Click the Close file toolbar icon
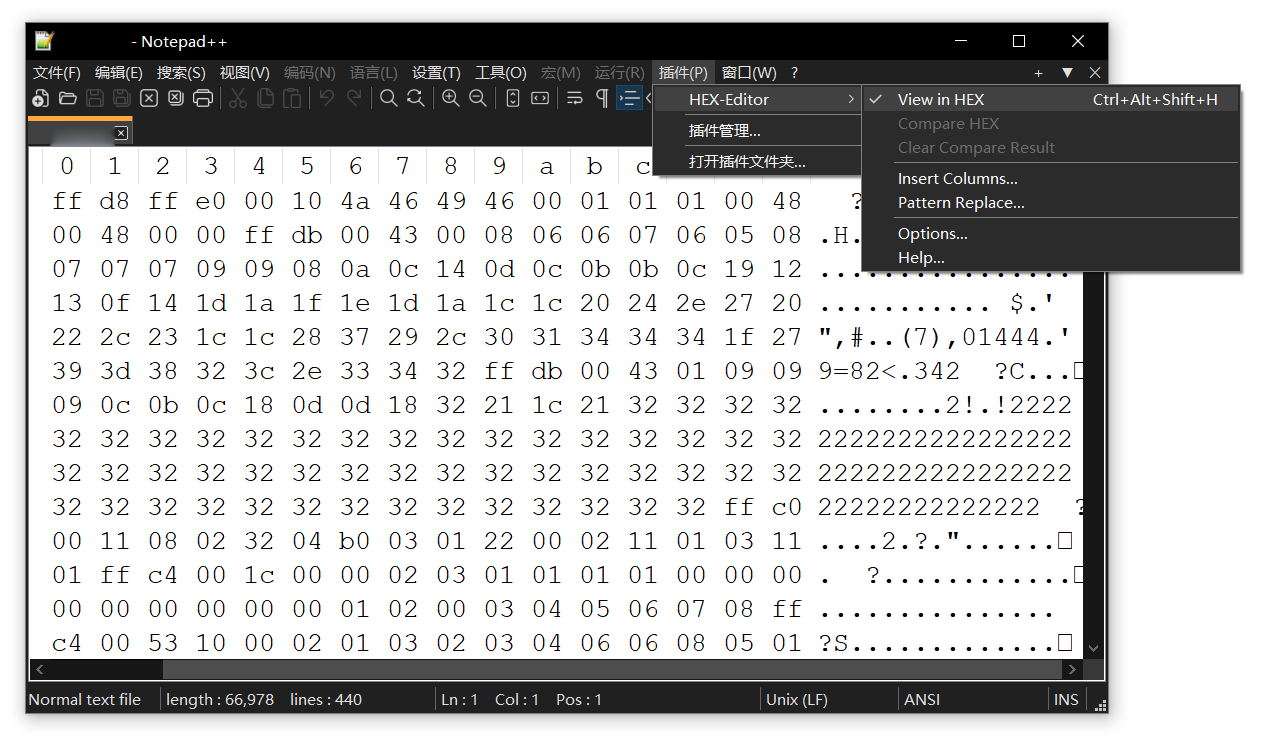Screen dimensions: 1261x737 click(x=149, y=98)
